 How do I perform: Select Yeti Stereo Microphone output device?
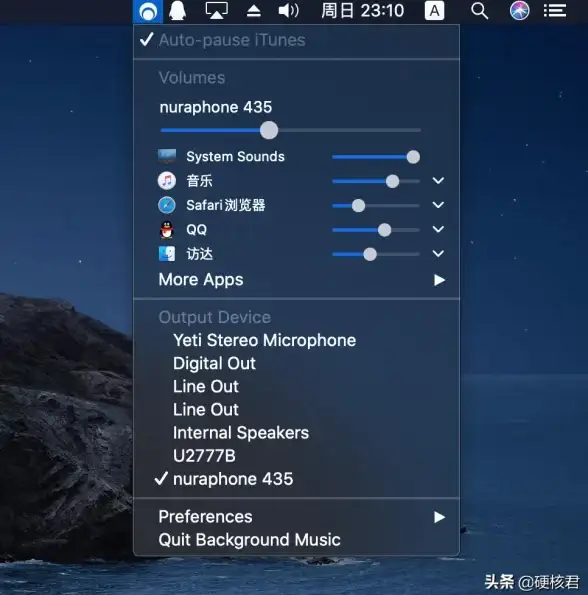coord(296,340)
